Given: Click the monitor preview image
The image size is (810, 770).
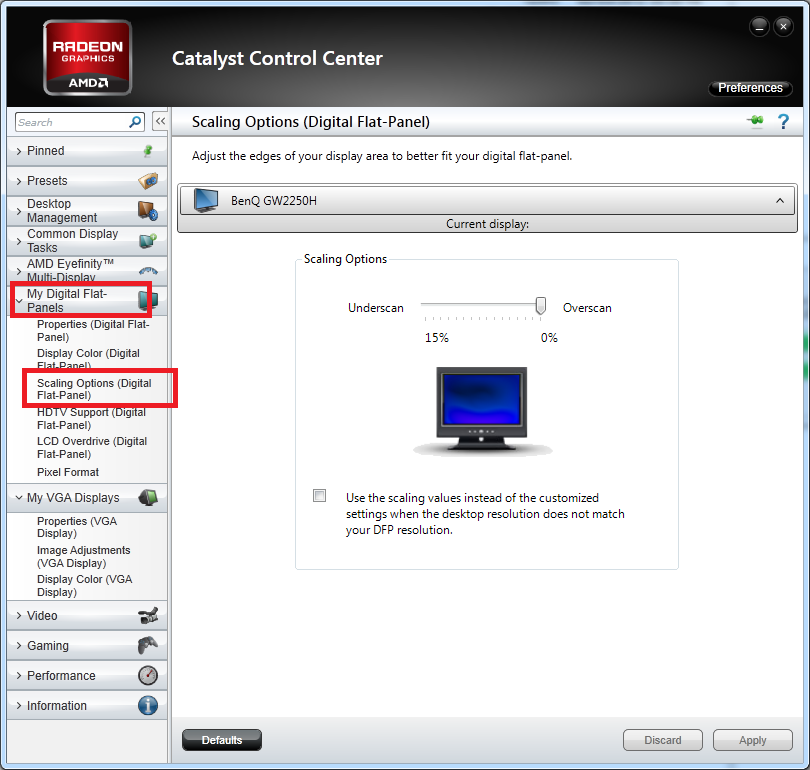Looking at the screenshot, I should pos(482,411).
